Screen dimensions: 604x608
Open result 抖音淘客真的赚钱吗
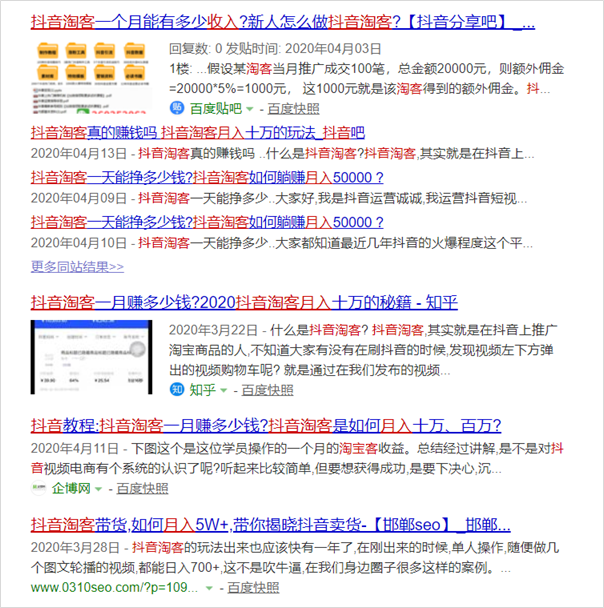point(198,133)
